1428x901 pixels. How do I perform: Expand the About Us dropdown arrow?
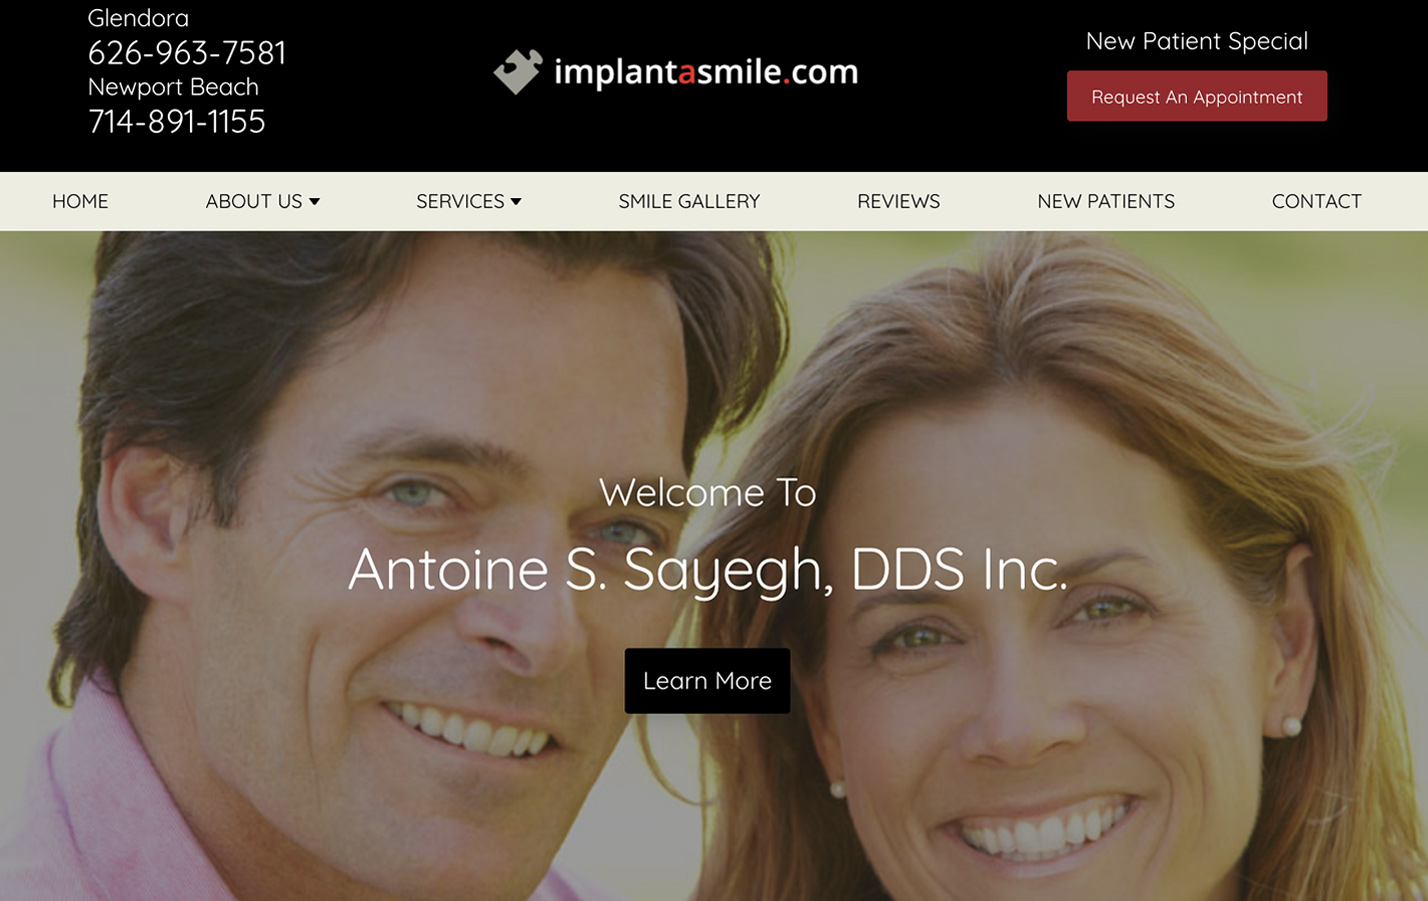(x=314, y=201)
